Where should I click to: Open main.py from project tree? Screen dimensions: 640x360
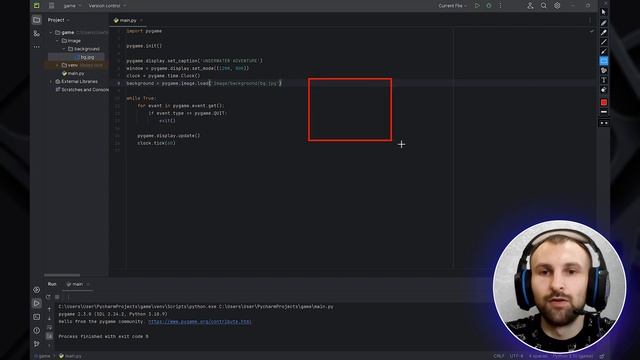[73, 73]
